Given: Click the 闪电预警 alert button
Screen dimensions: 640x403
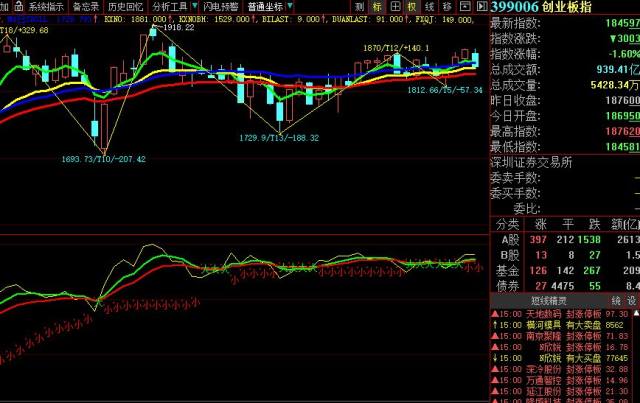Looking at the screenshot, I should [x=221, y=7].
